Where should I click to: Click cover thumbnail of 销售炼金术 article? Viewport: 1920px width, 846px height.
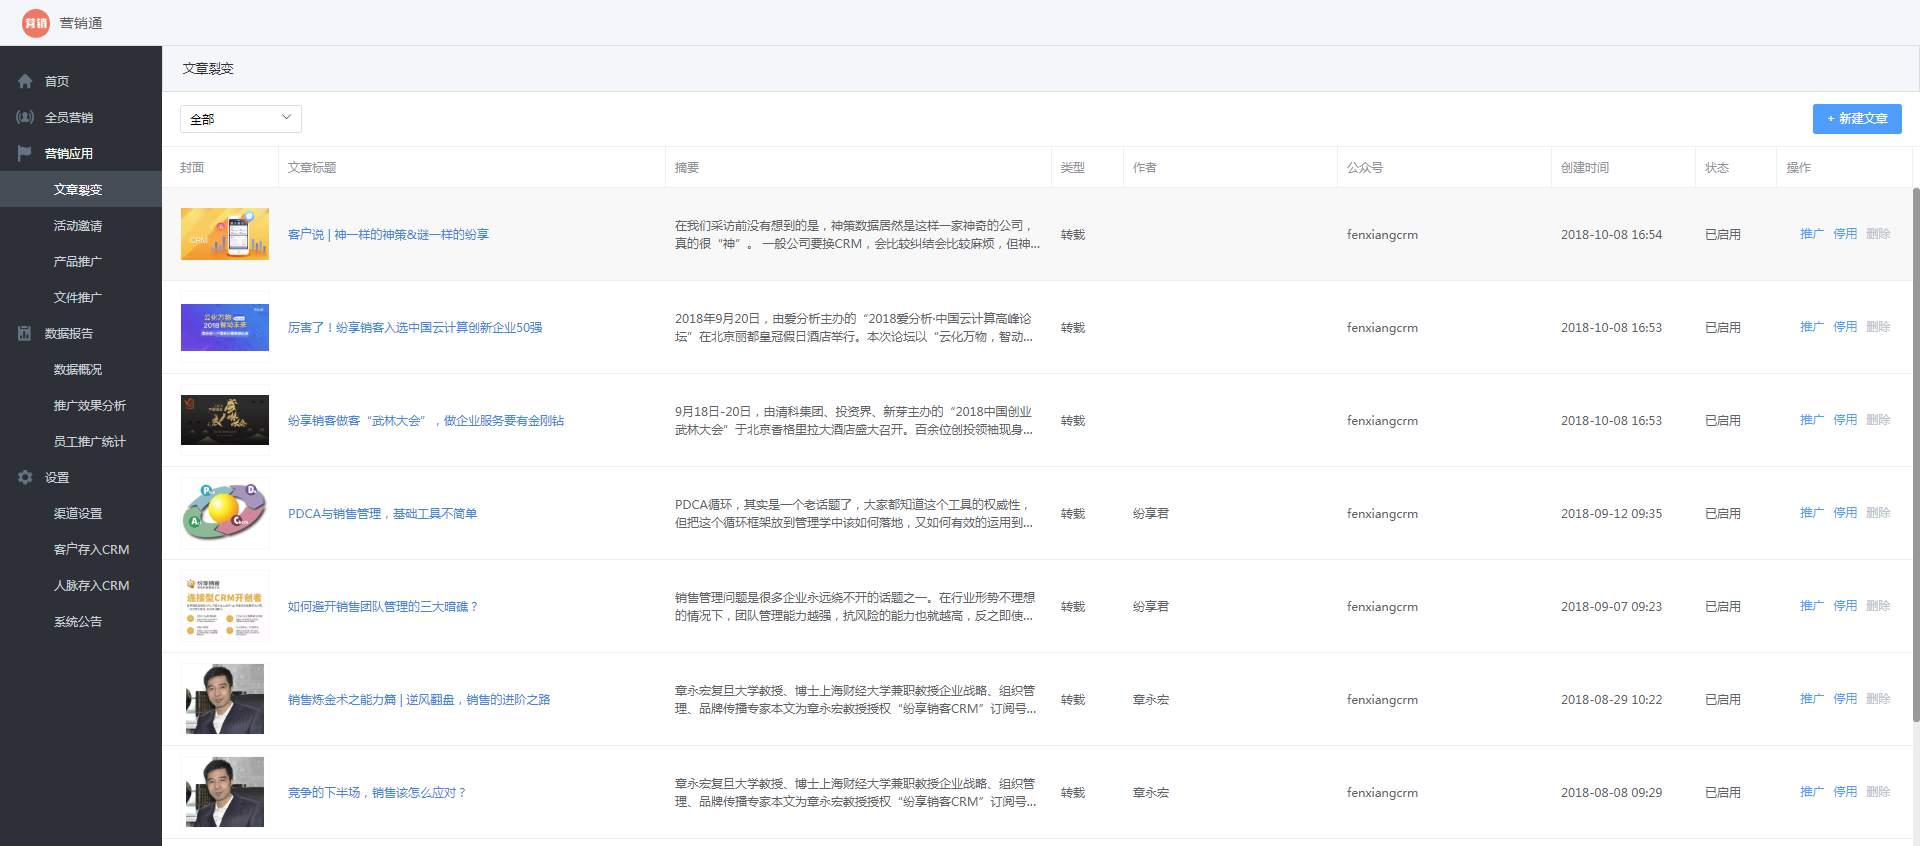point(225,699)
